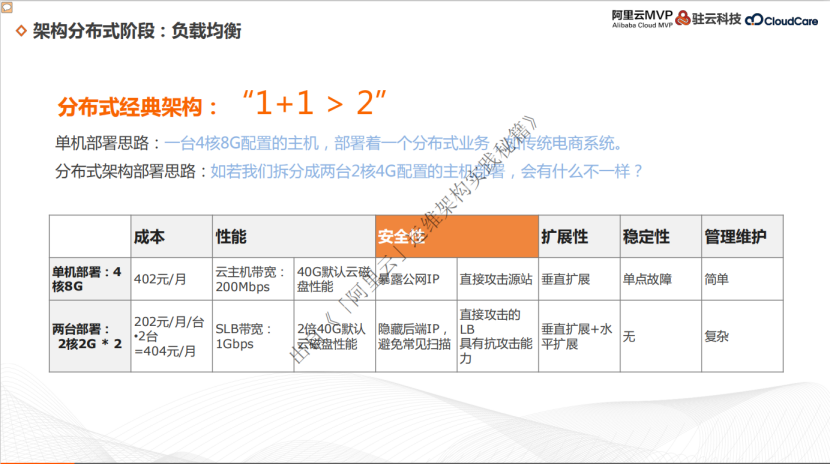Select the heading 分布式经典架构：
The image size is (830, 464).
138,107
